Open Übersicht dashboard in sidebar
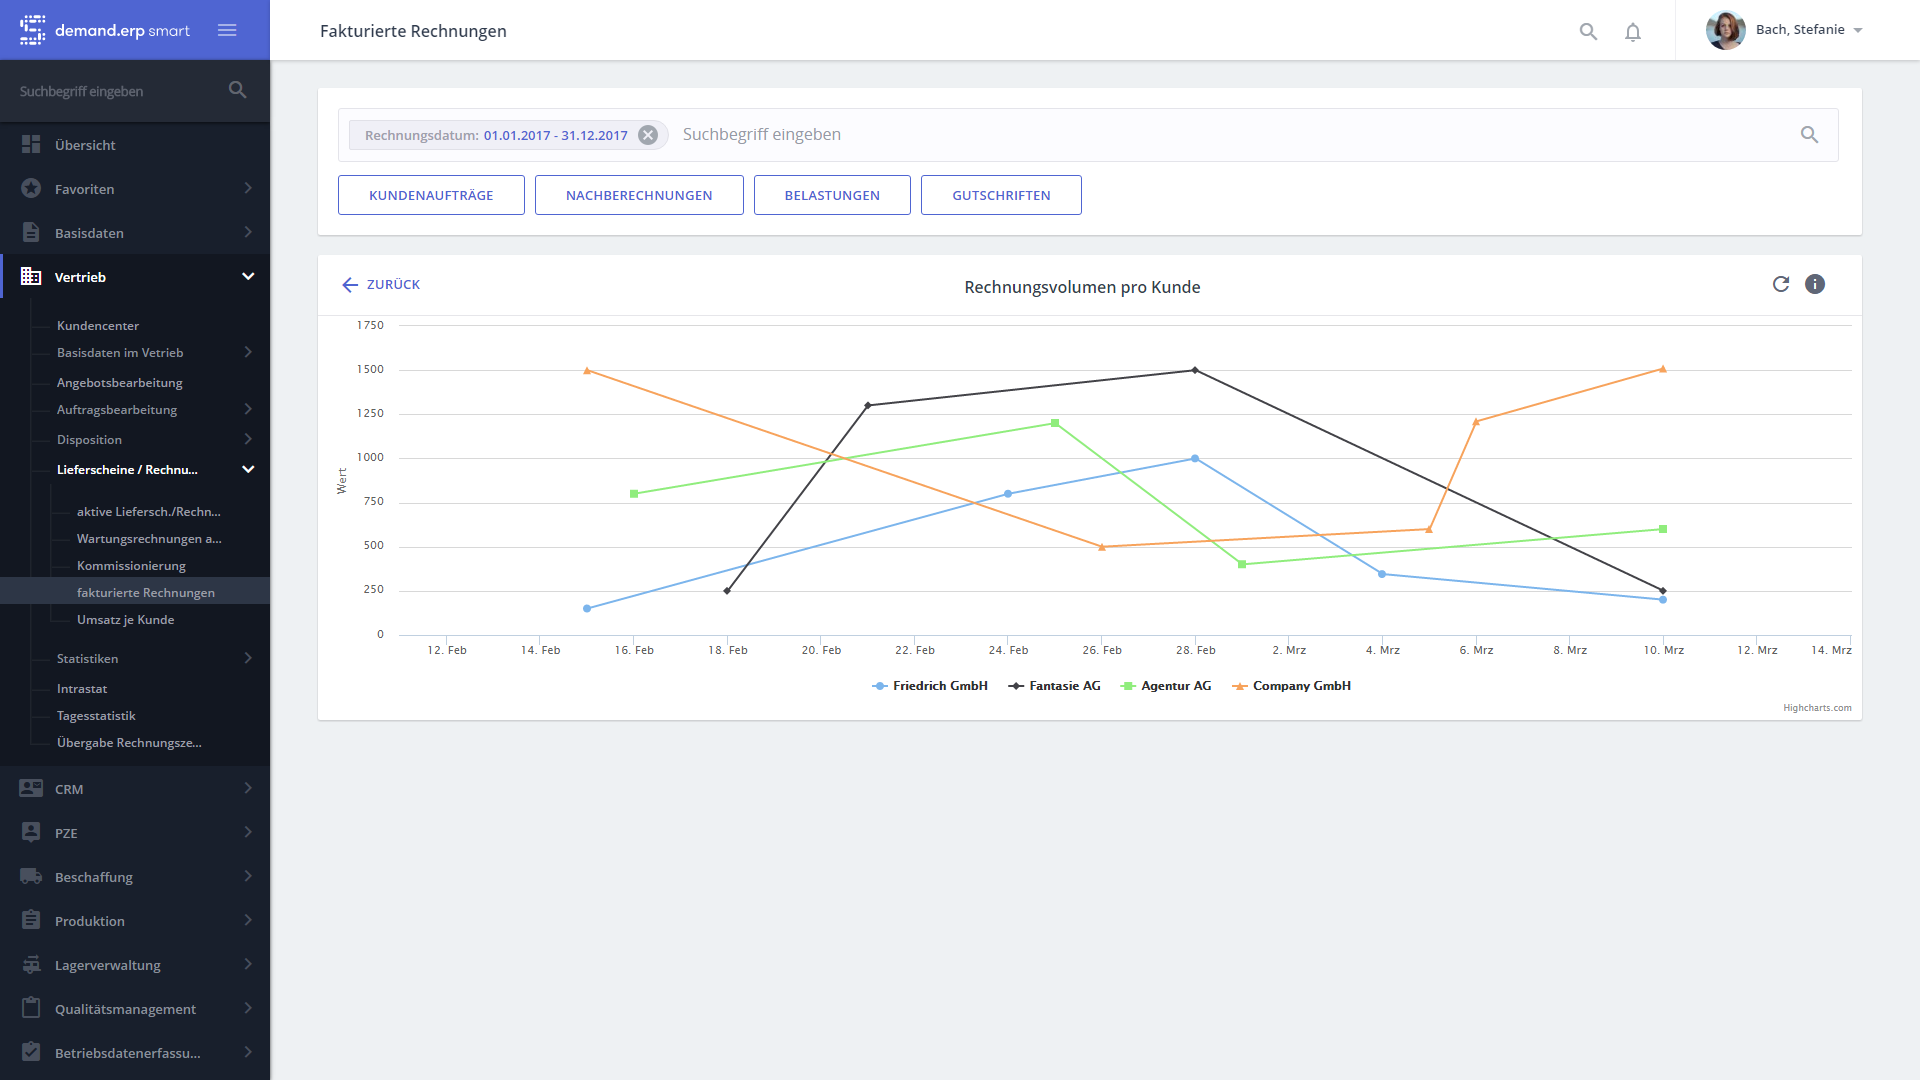Viewport: 1920px width, 1080px height. coord(85,145)
